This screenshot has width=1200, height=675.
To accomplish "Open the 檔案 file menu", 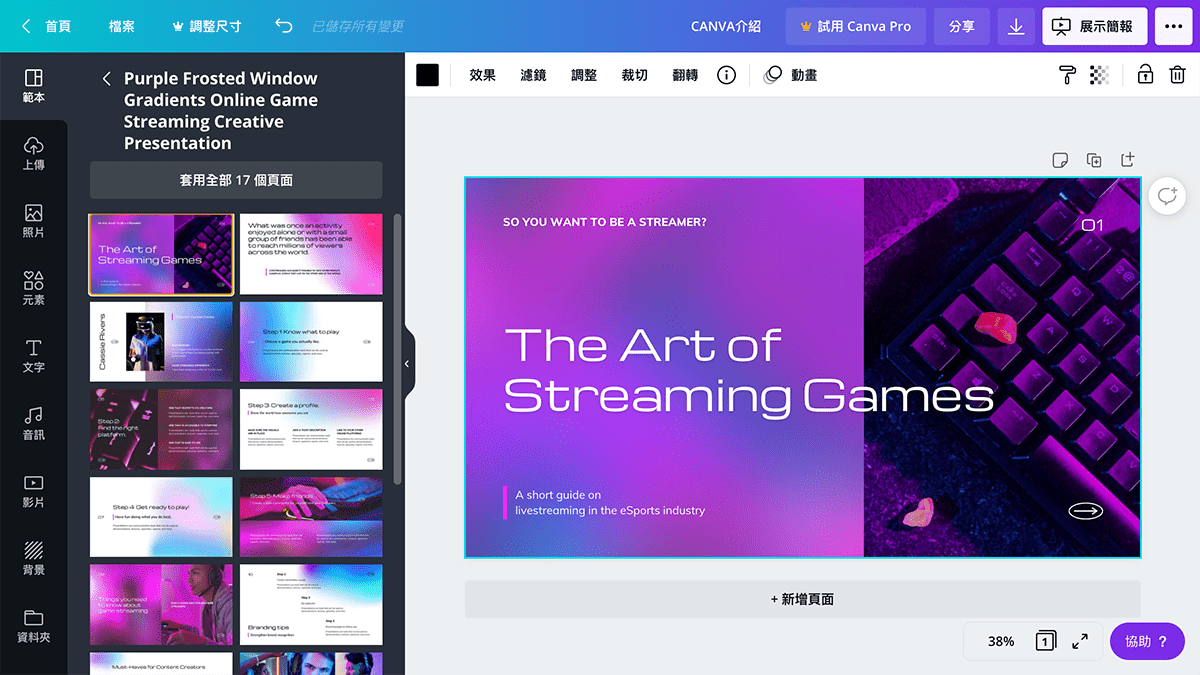I will point(121,27).
